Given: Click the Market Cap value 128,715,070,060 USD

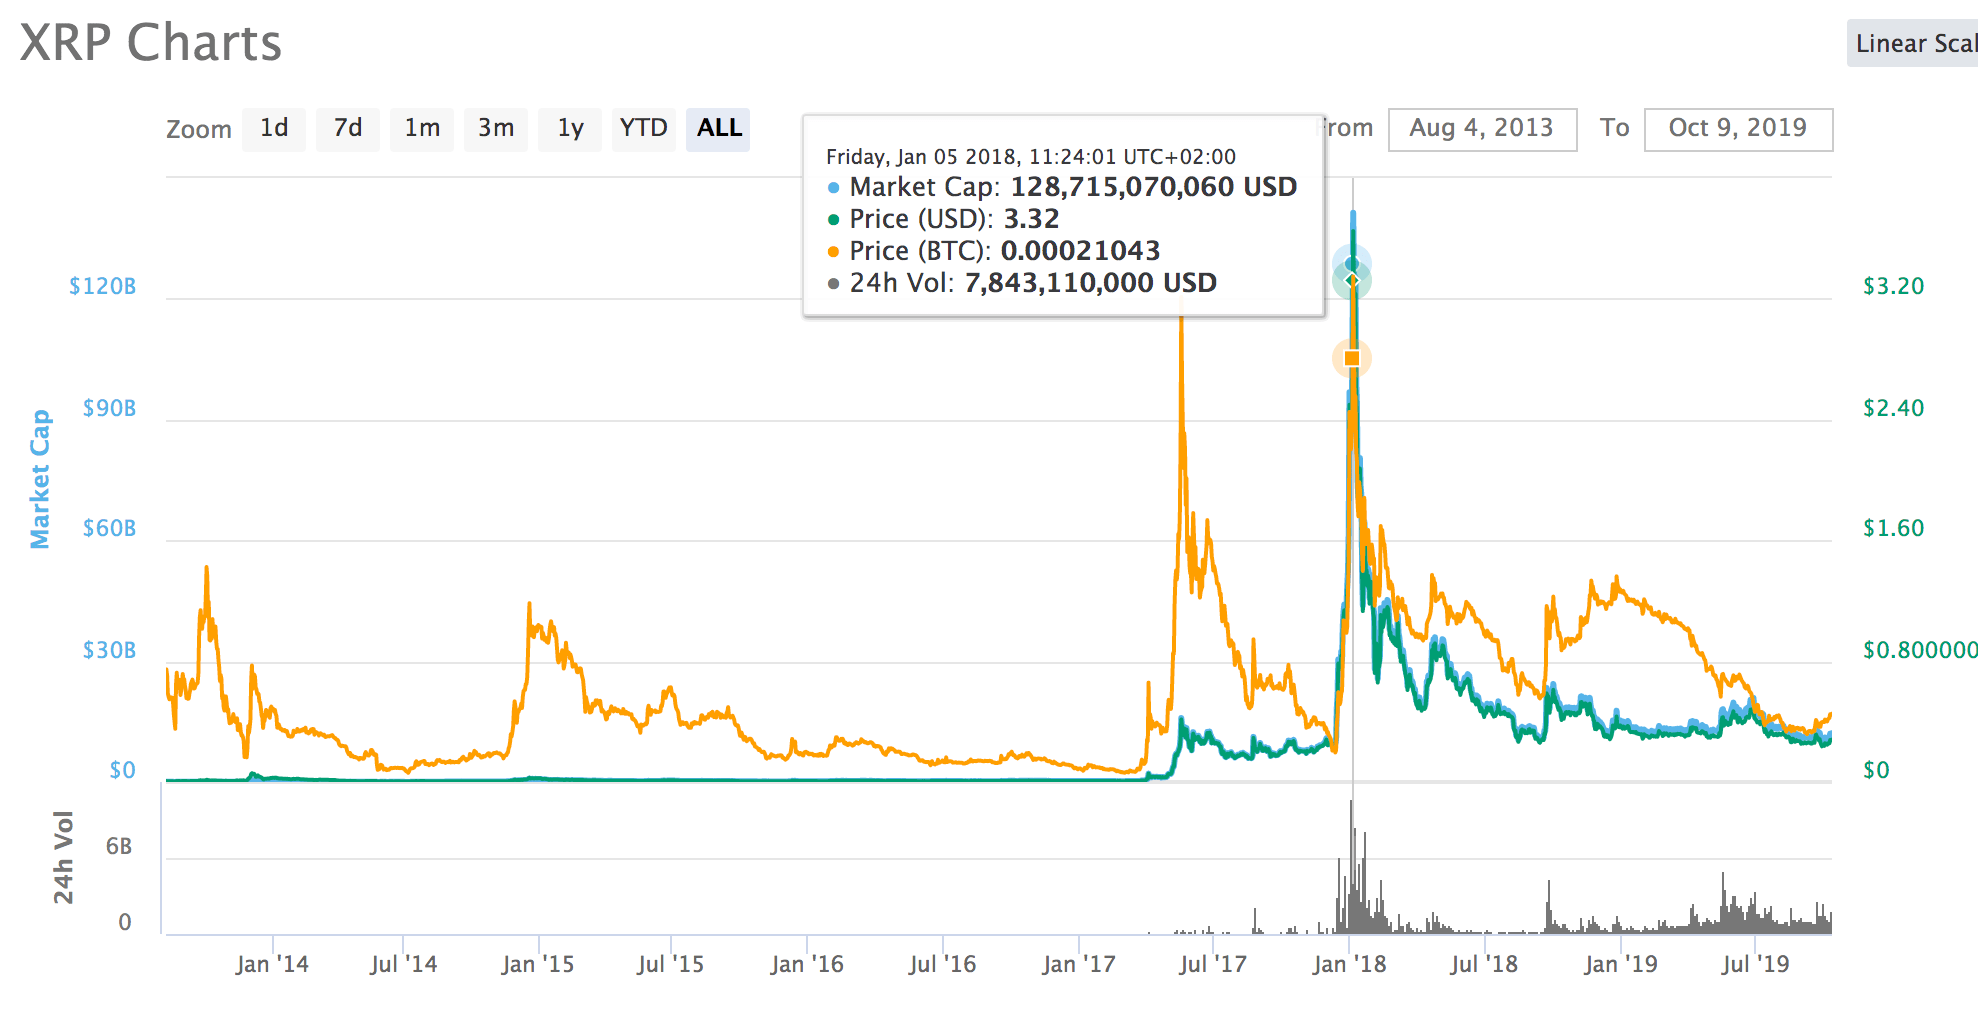Looking at the screenshot, I should tap(1154, 187).
